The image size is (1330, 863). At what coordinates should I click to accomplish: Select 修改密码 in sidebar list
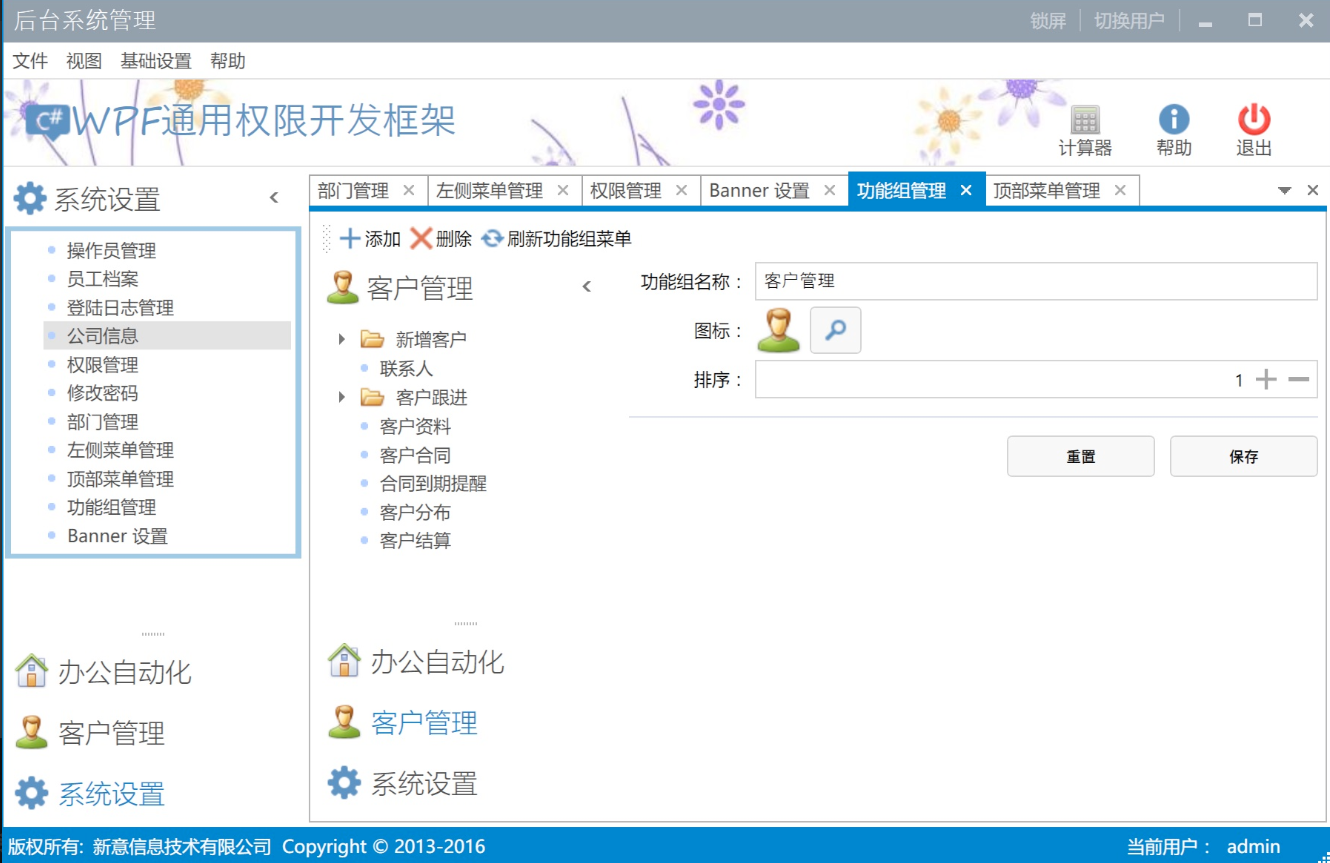coord(103,393)
